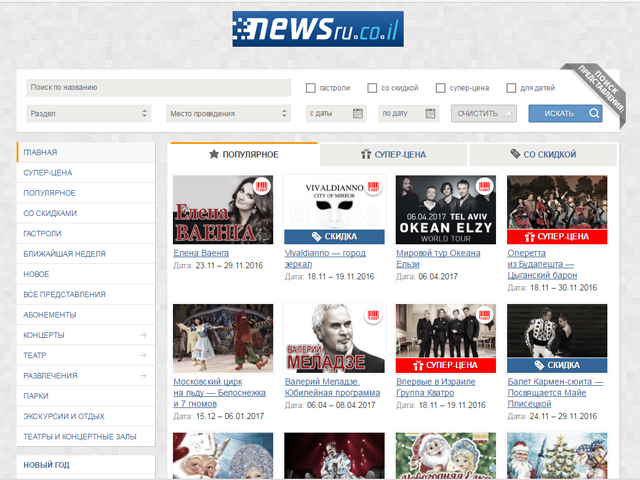Open Абонементы in the sidebar
Viewport: 640px width, 480px height.
coord(86,315)
